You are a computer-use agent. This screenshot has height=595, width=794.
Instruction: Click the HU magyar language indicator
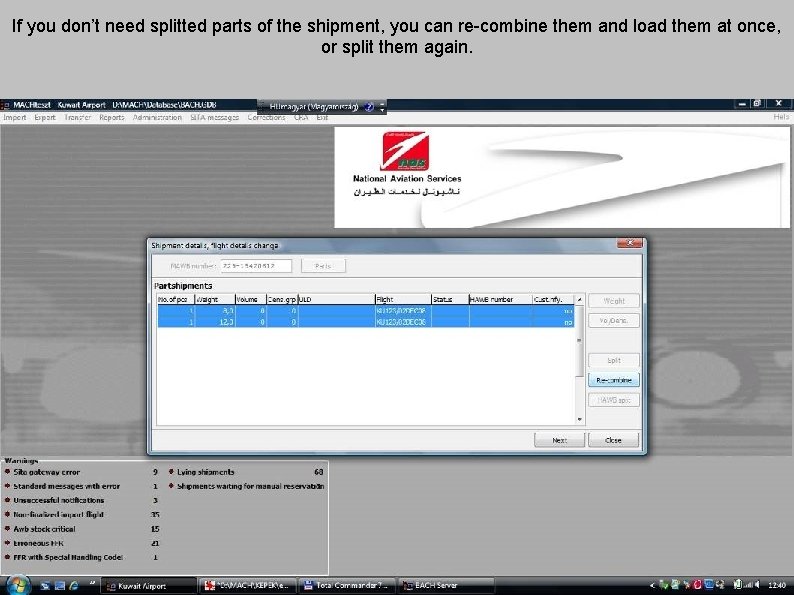pyautogui.click(x=314, y=107)
